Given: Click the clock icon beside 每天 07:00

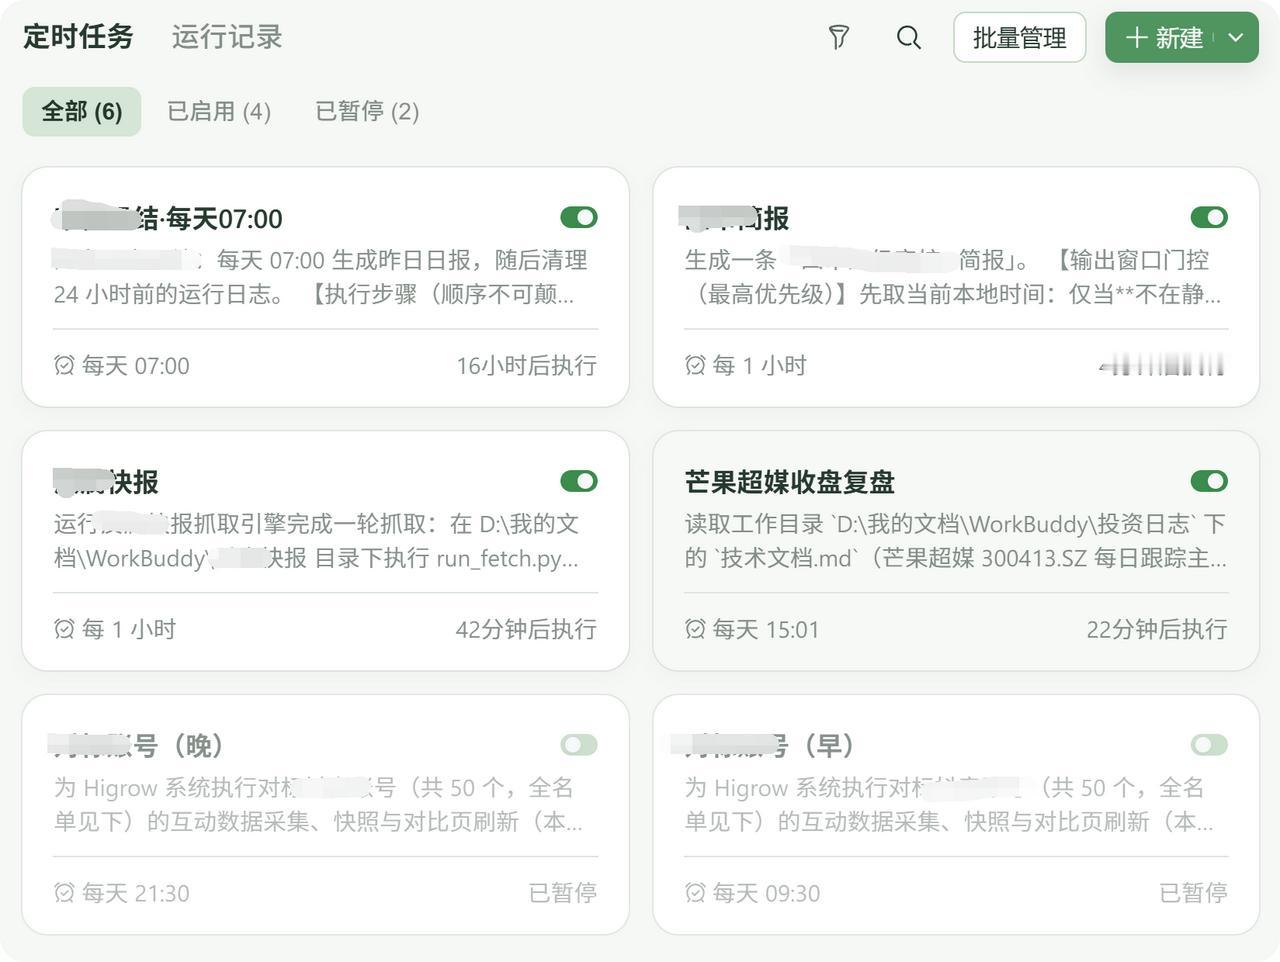Looking at the screenshot, I should 64,366.
